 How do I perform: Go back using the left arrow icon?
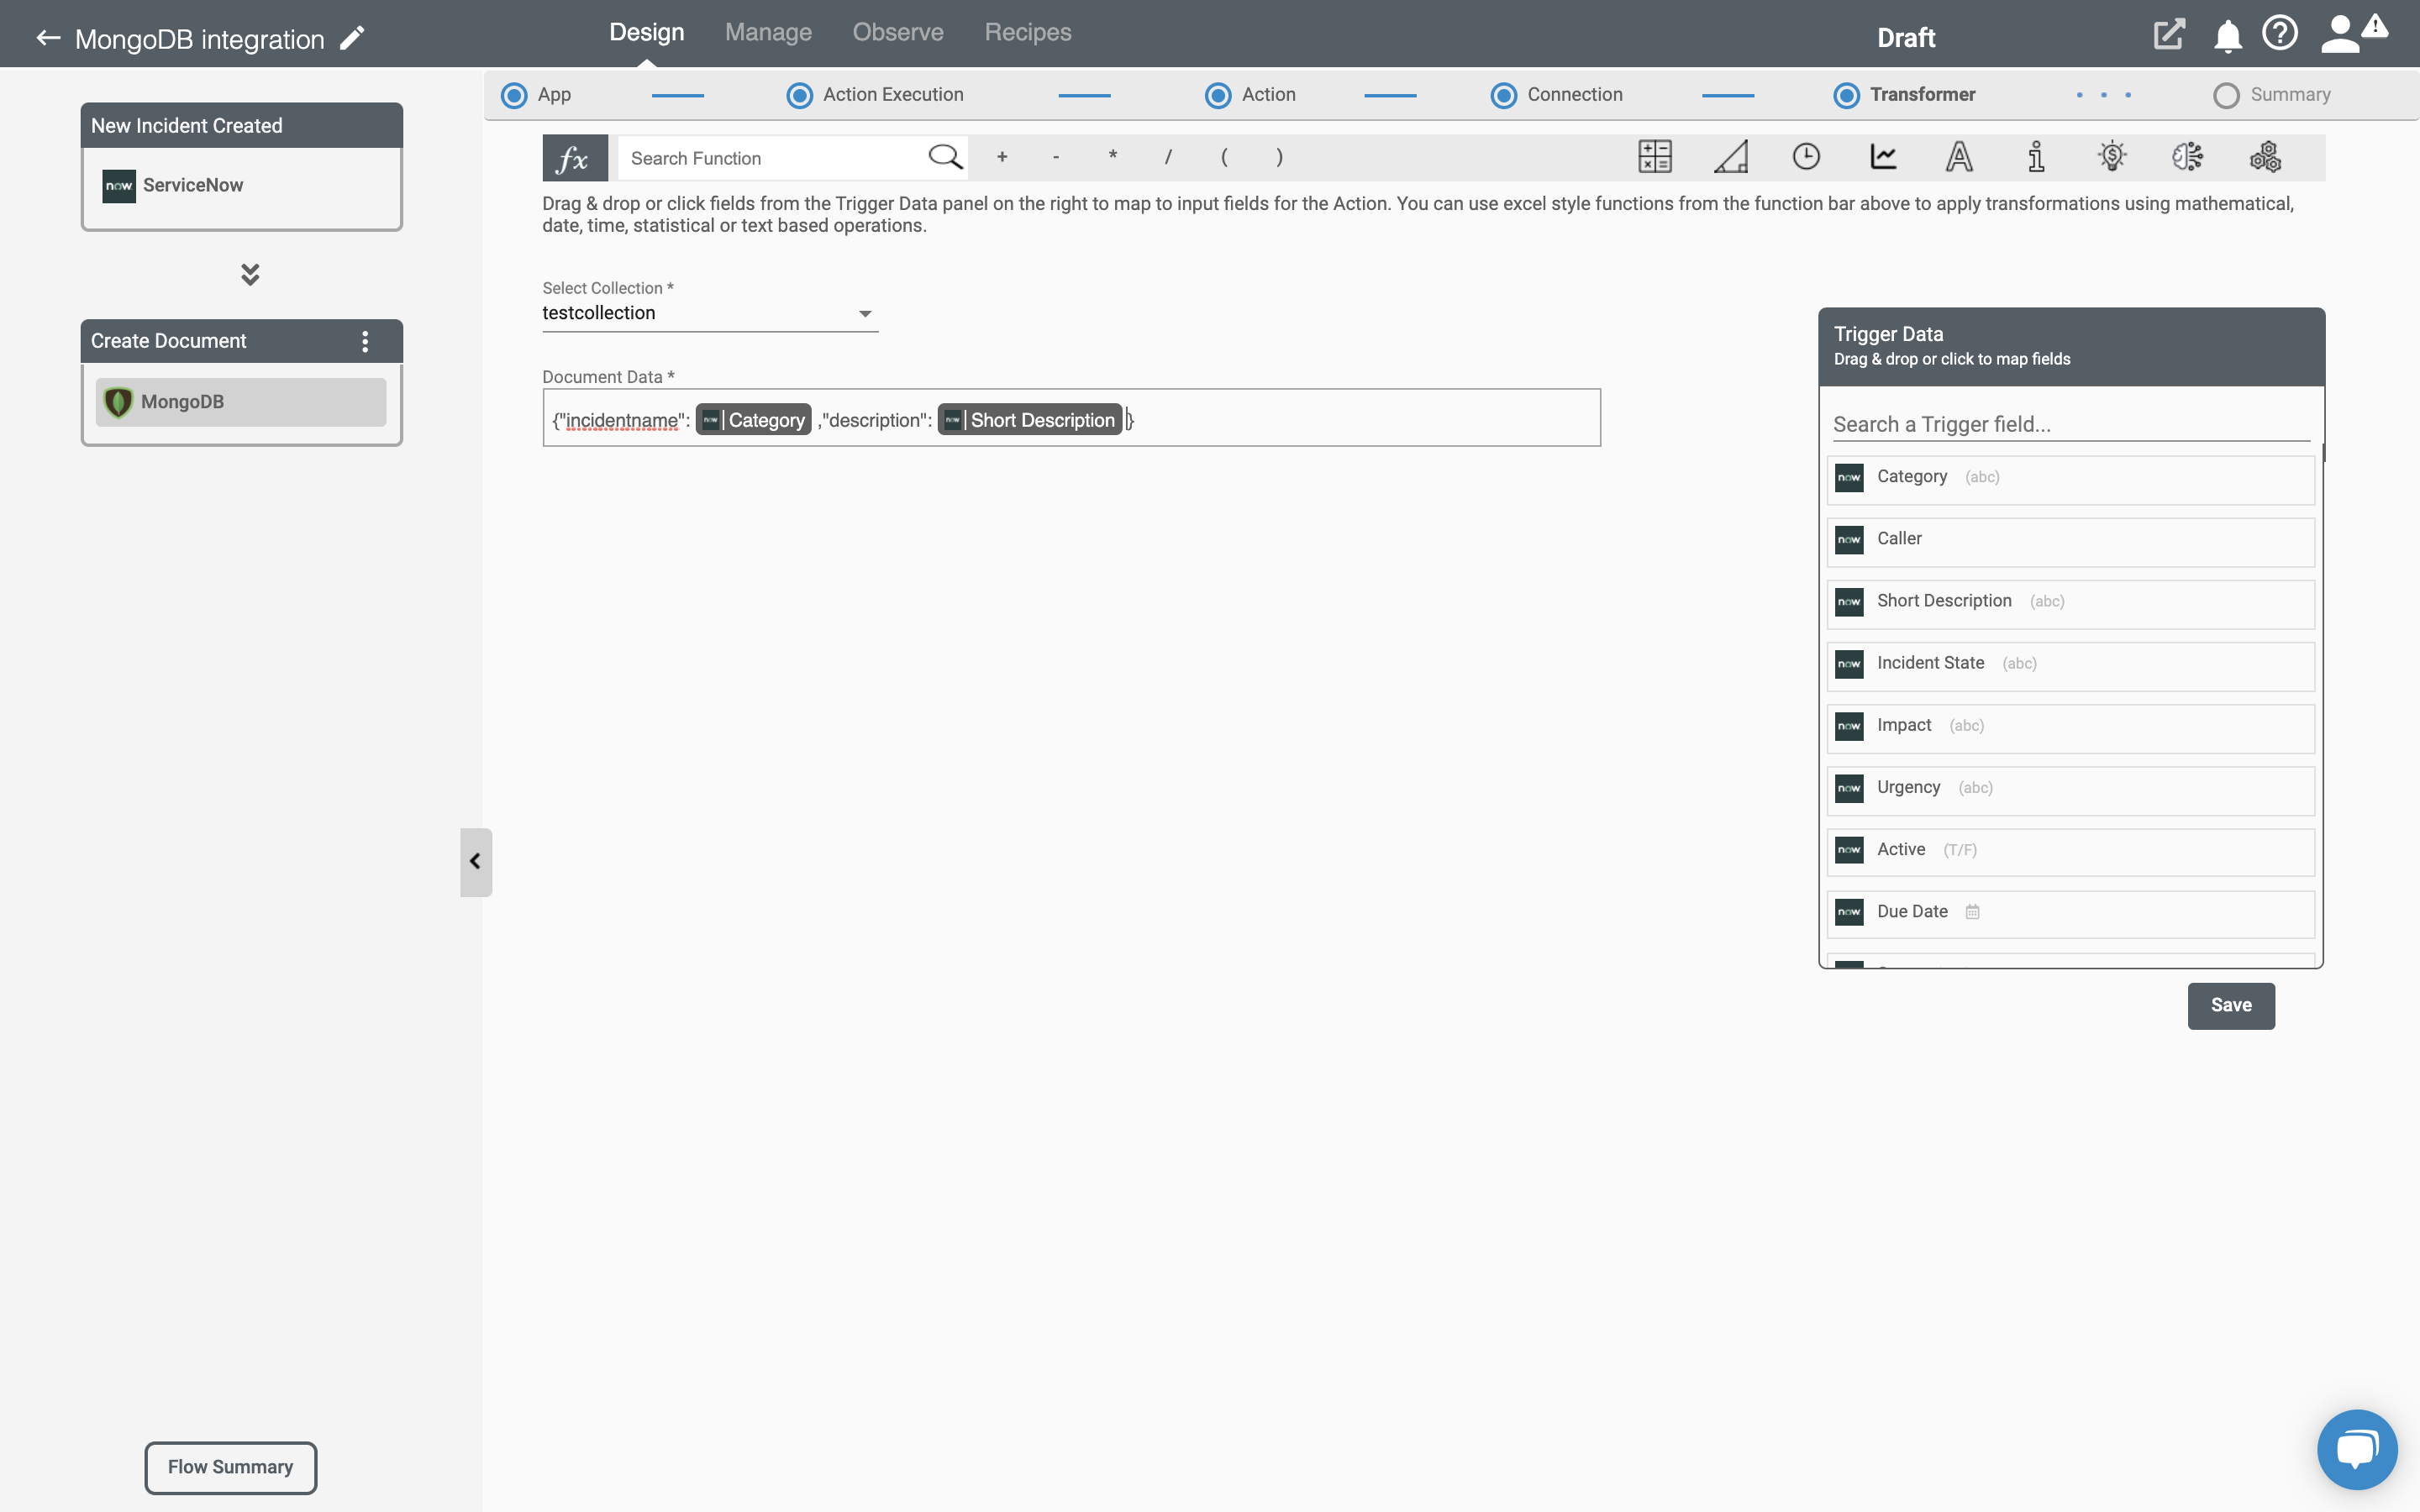[x=48, y=38]
